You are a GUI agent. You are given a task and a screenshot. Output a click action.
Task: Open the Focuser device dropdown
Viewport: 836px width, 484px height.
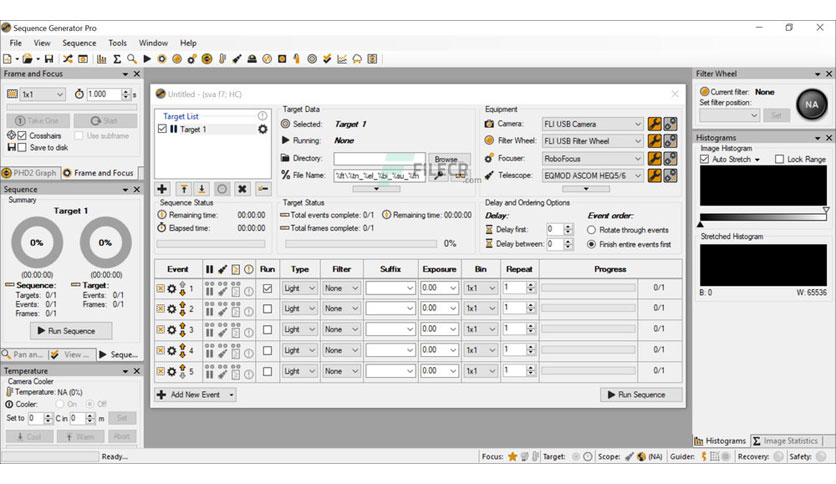[592, 158]
